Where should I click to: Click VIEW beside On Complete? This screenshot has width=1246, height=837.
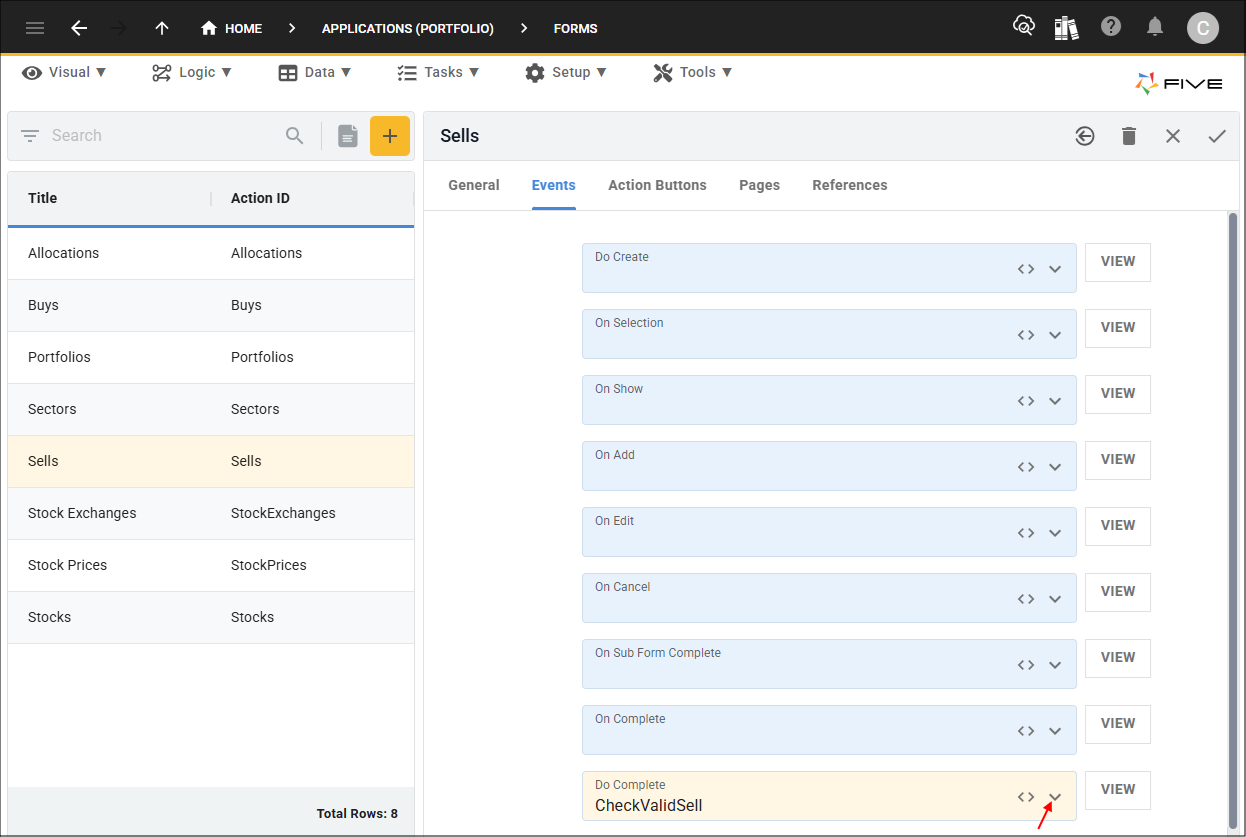click(x=1118, y=724)
